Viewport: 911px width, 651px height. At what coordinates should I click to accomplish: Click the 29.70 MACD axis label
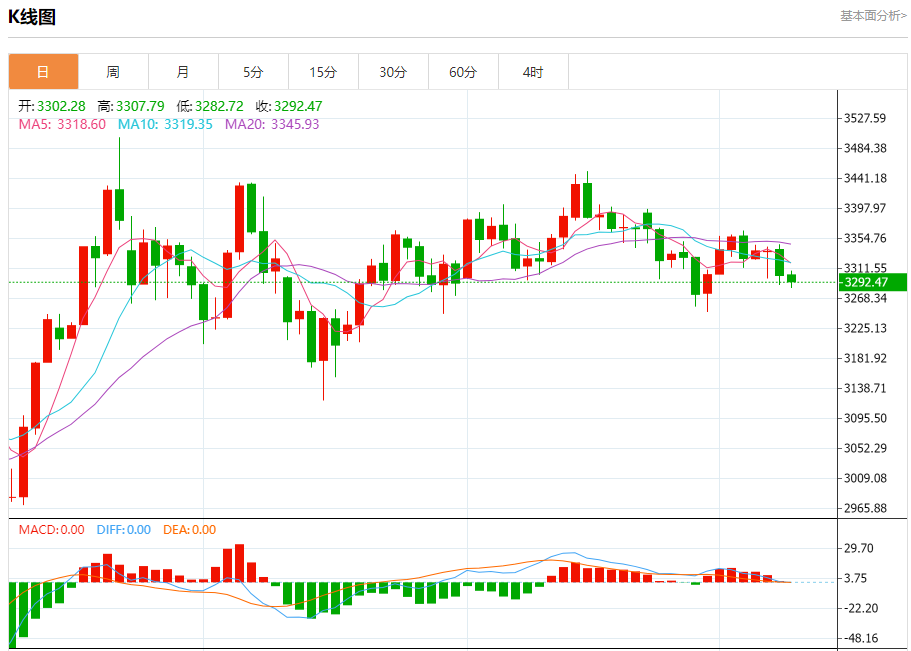(859, 549)
